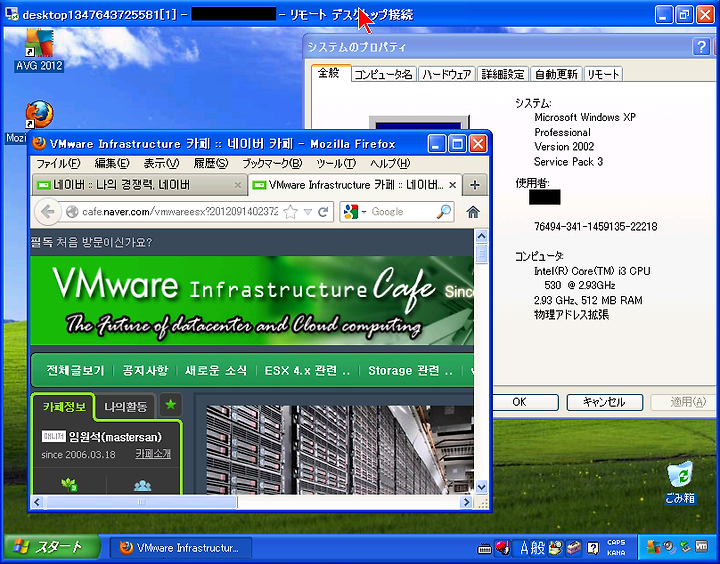
Task: Select the 詳細設定 tab
Action: pyautogui.click(x=503, y=74)
